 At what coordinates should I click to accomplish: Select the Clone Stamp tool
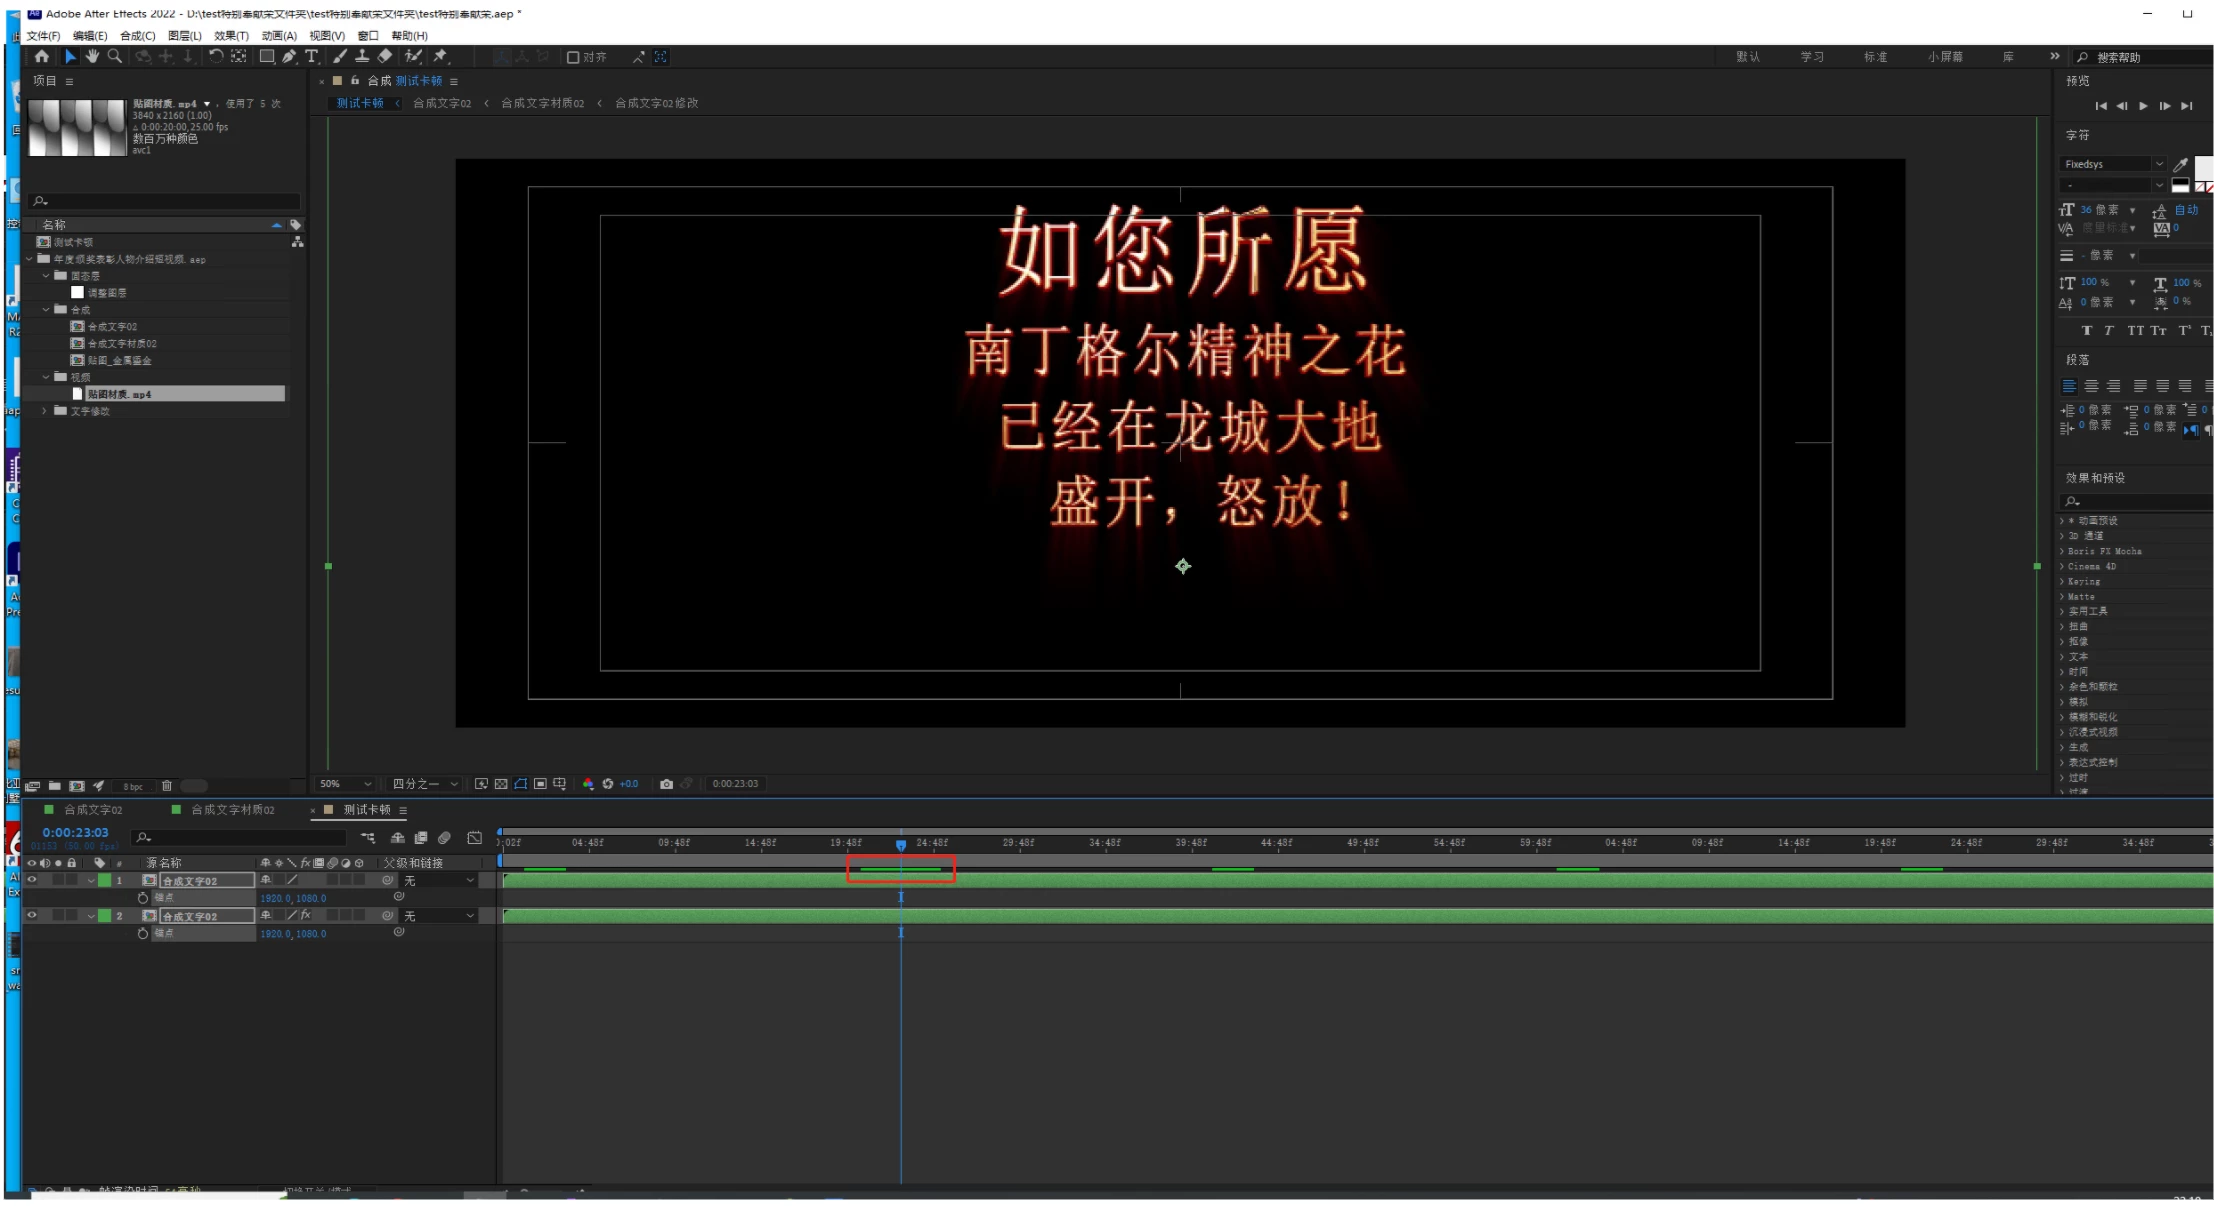tap(362, 56)
